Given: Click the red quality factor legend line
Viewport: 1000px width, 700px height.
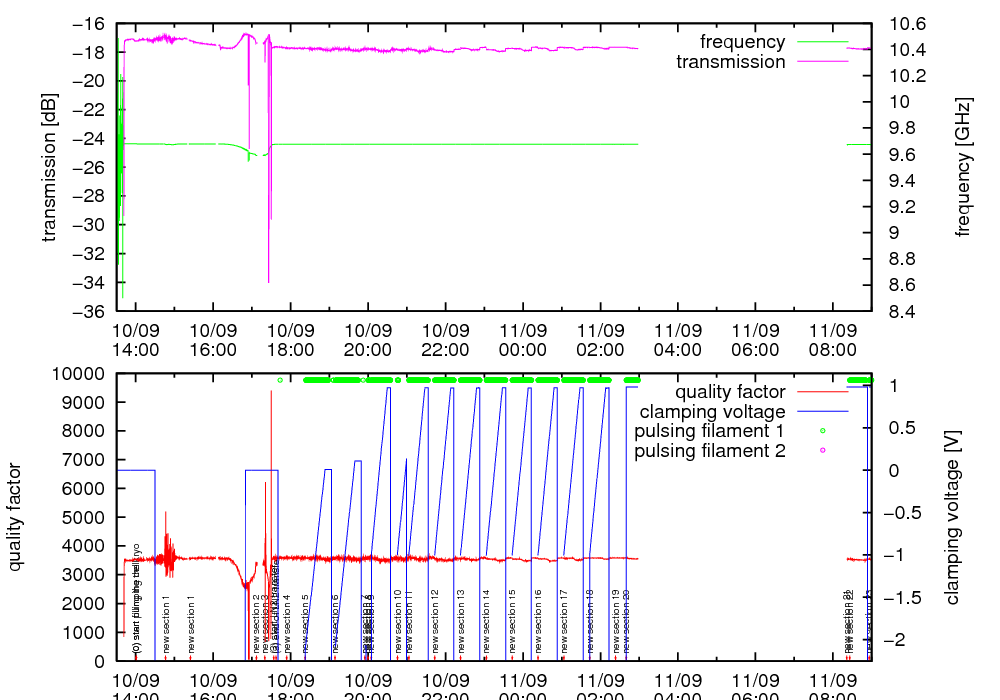Looking at the screenshot, I should 821,392.
